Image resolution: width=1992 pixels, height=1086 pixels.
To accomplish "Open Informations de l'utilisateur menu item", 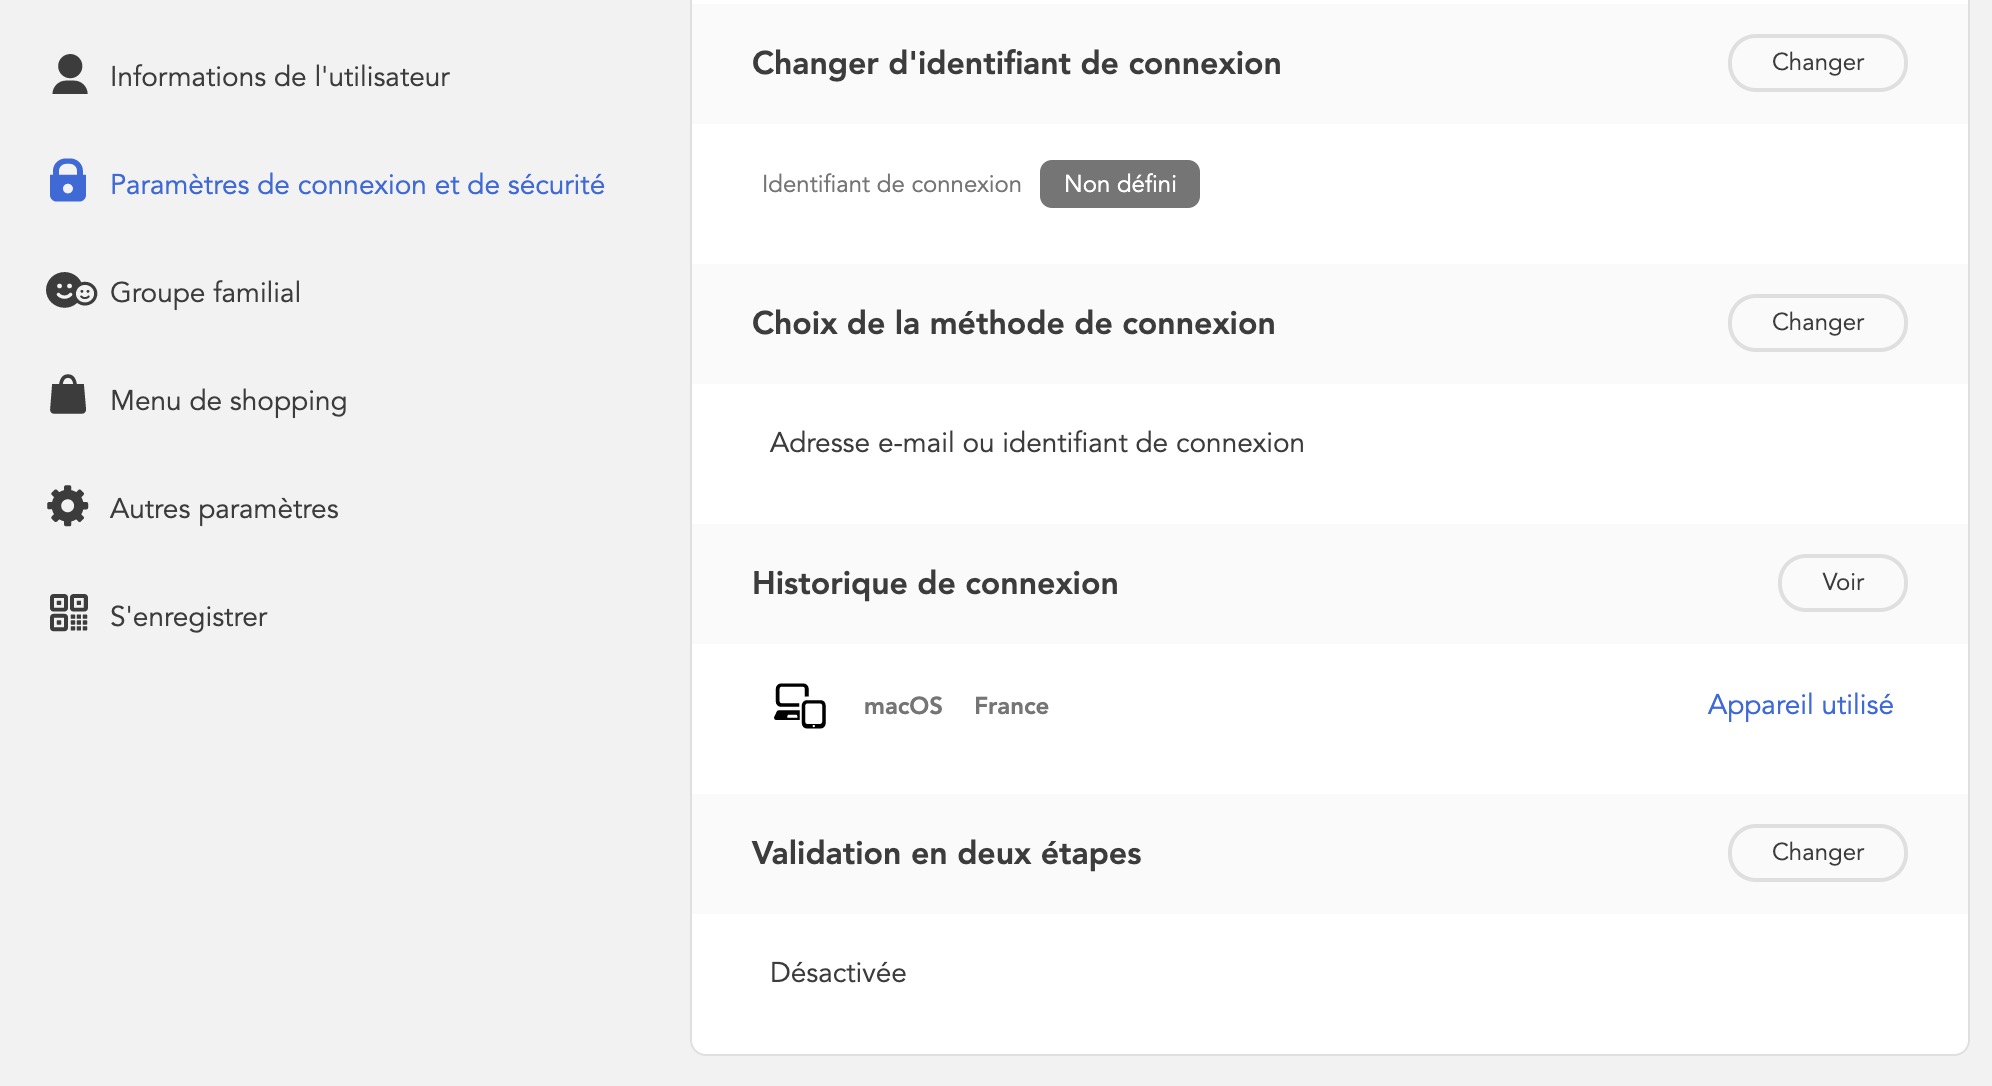I will [x=279, y=77].
